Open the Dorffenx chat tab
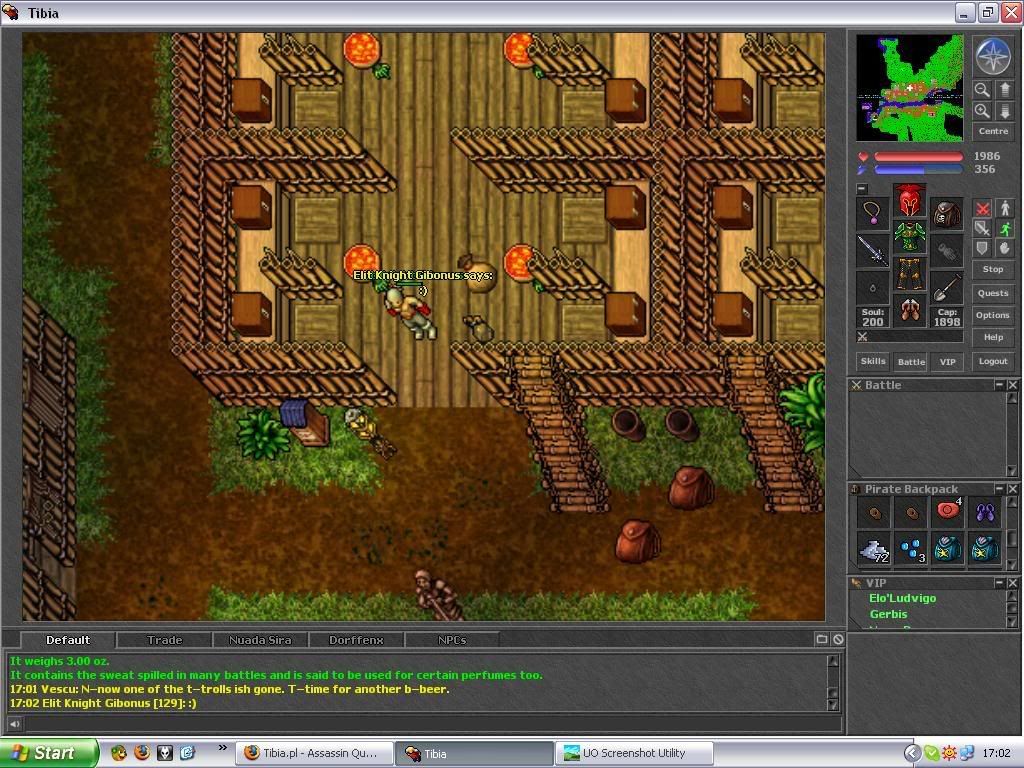Screen dimensions: 1024x768 click(x=356, y=640)
